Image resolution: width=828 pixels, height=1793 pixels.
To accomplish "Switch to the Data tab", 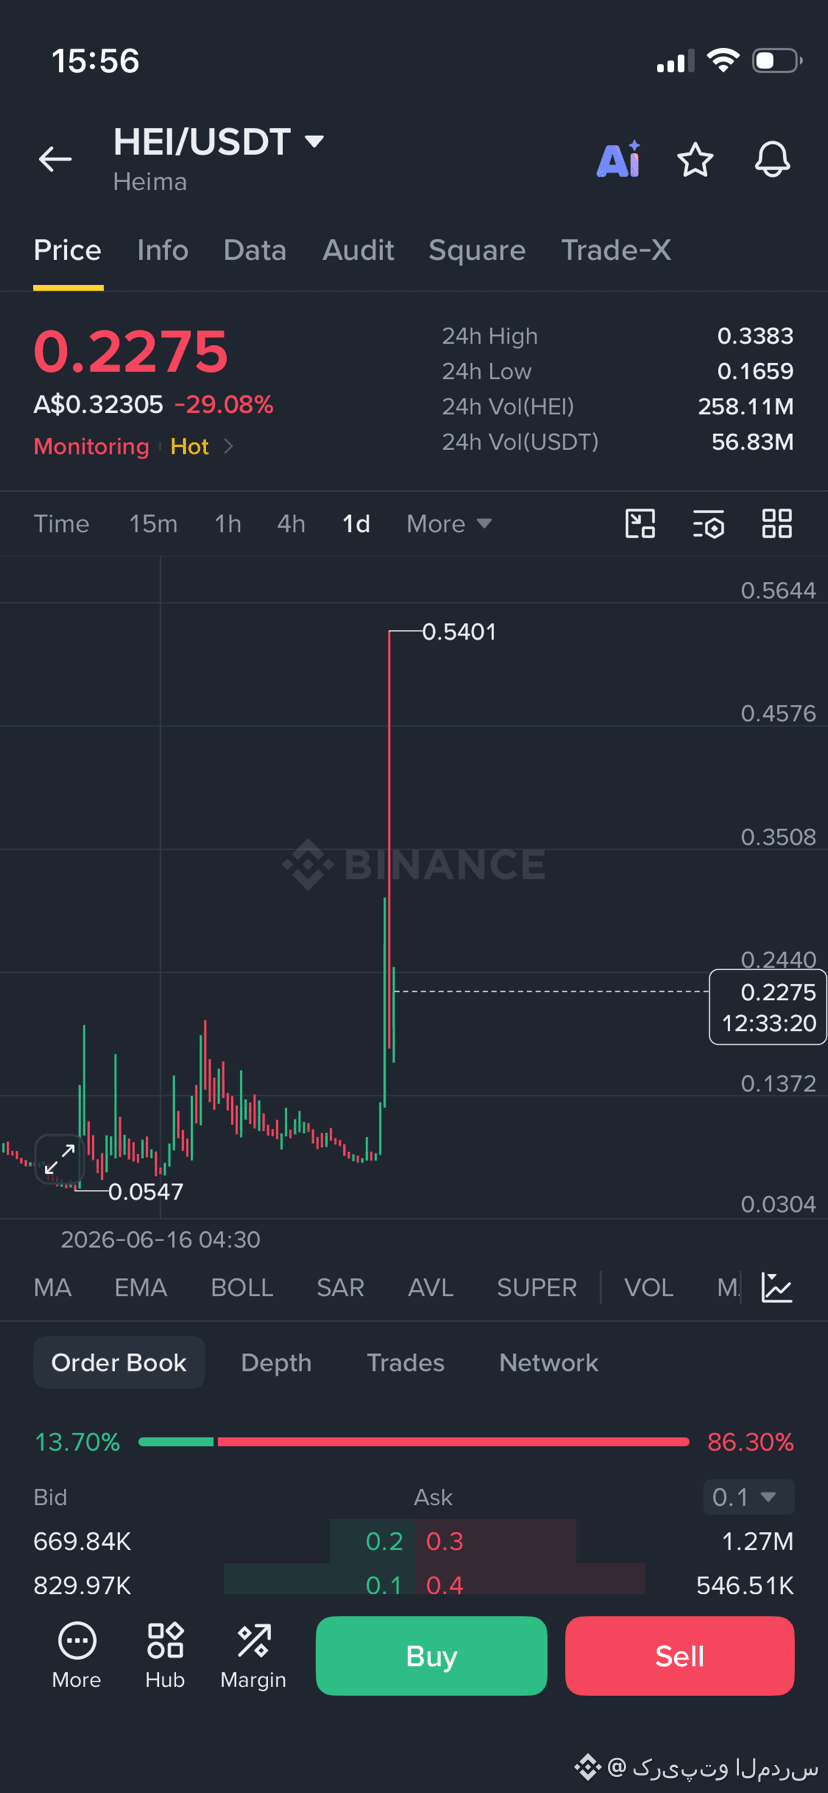I will (x=255, y=250).
